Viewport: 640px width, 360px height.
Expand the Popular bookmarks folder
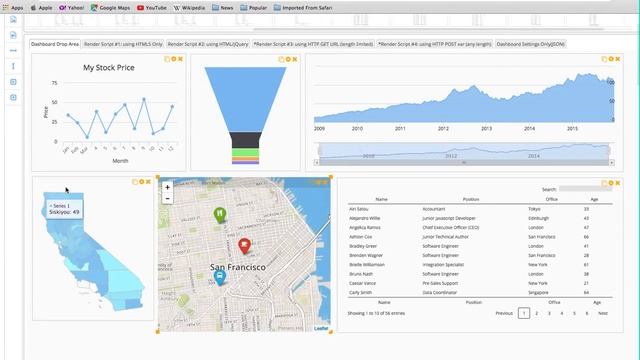tap(253, 7)
